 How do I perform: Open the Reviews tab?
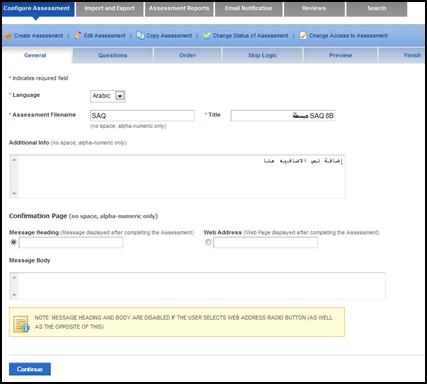[x=314, y=9]
